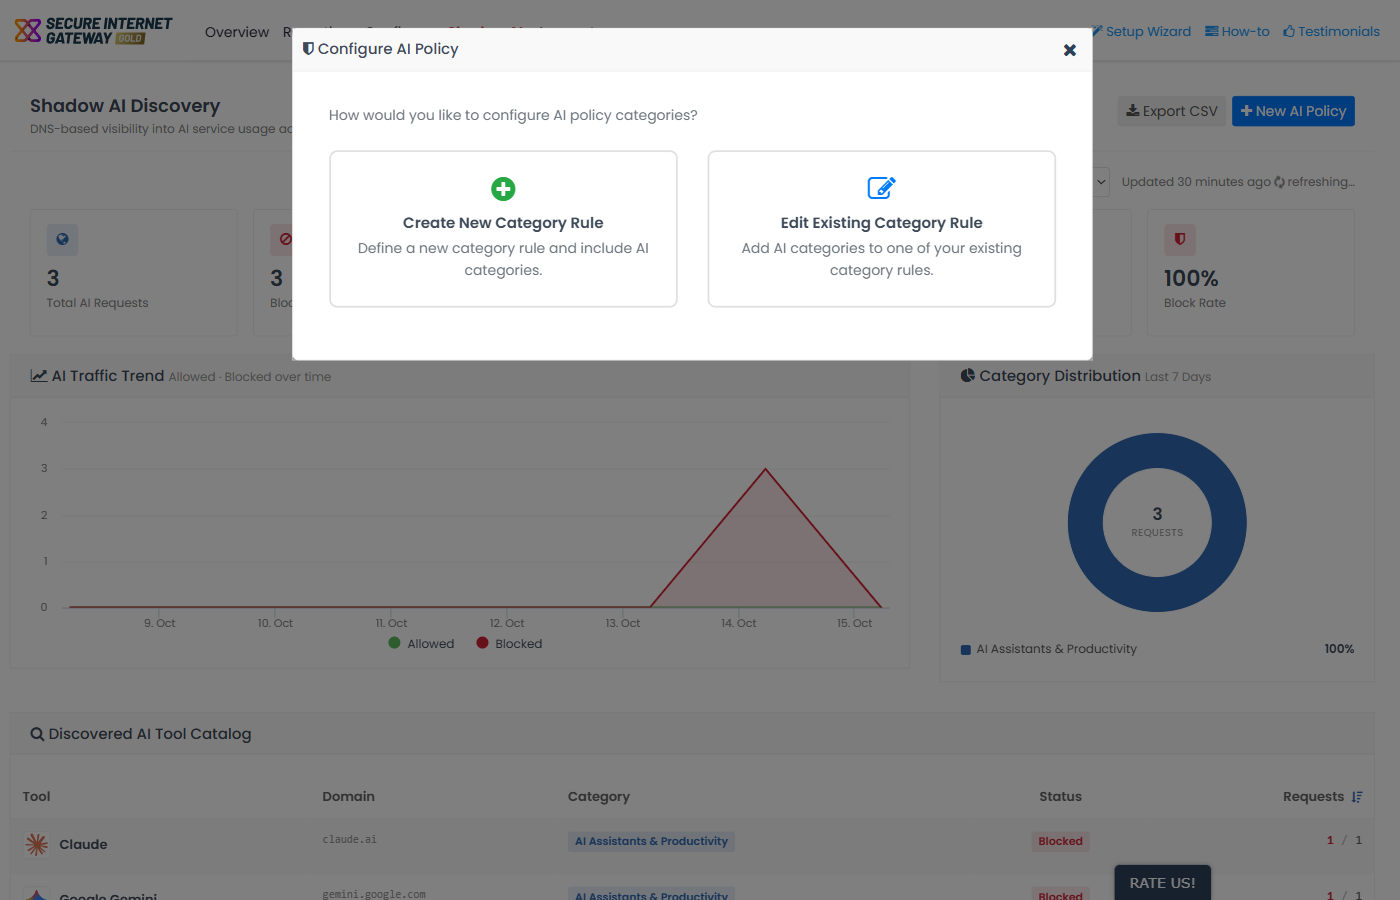Click the Category column header

599,797
